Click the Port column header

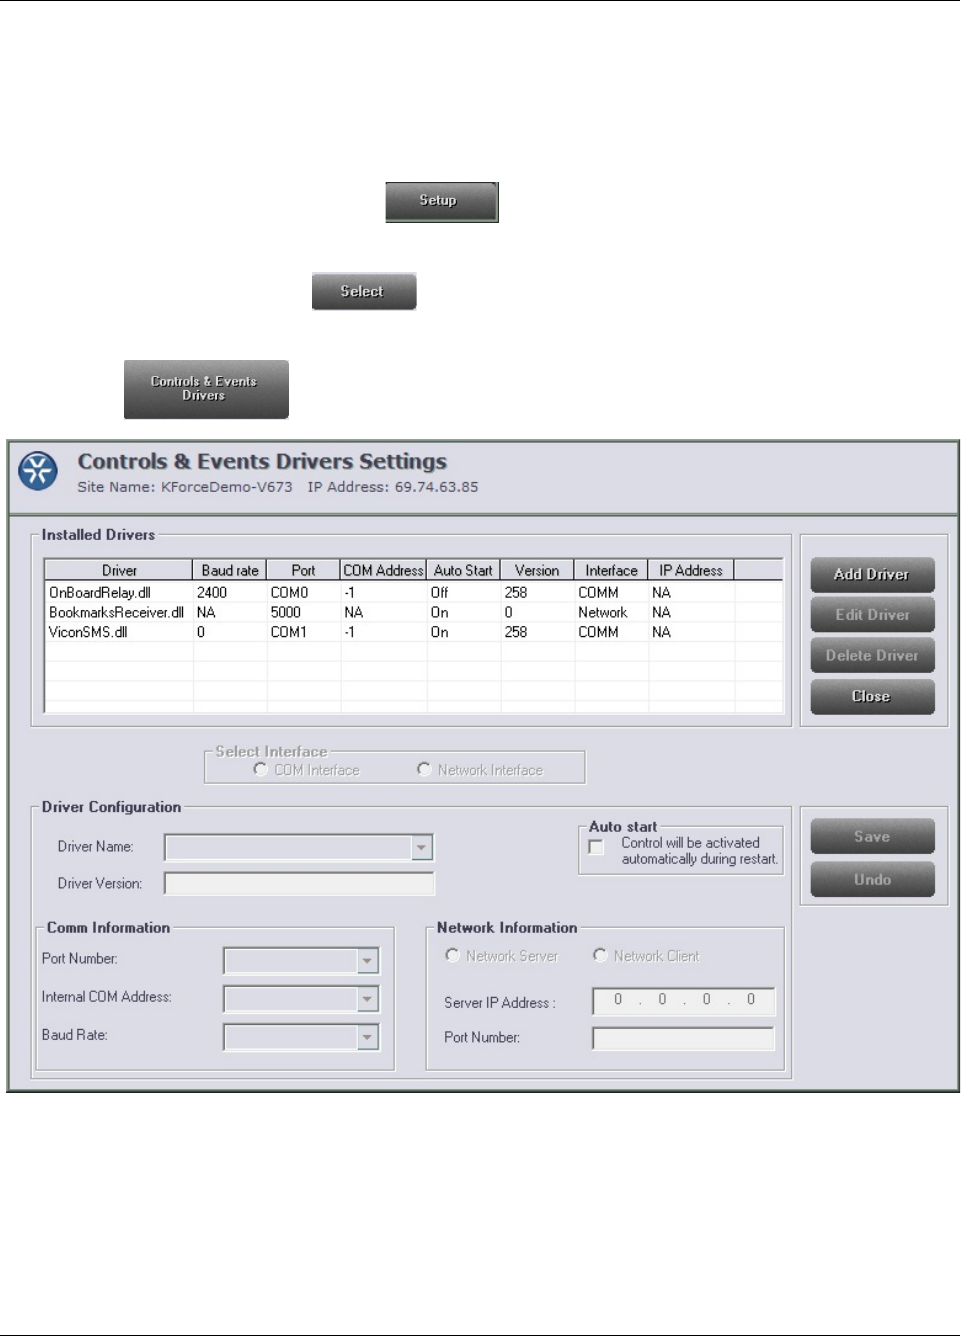(x=303, y=570)
